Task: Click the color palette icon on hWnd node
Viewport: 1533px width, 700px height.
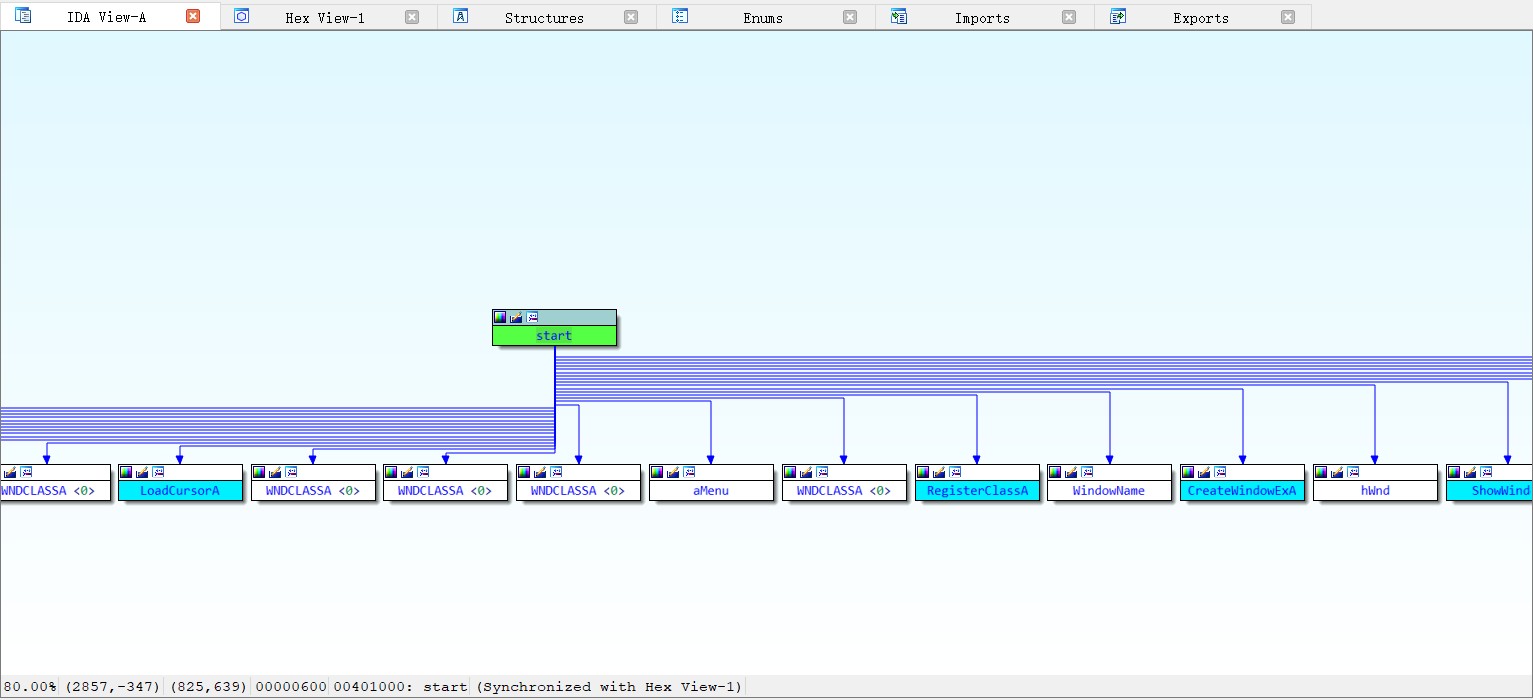Action: click(1321, 472)
